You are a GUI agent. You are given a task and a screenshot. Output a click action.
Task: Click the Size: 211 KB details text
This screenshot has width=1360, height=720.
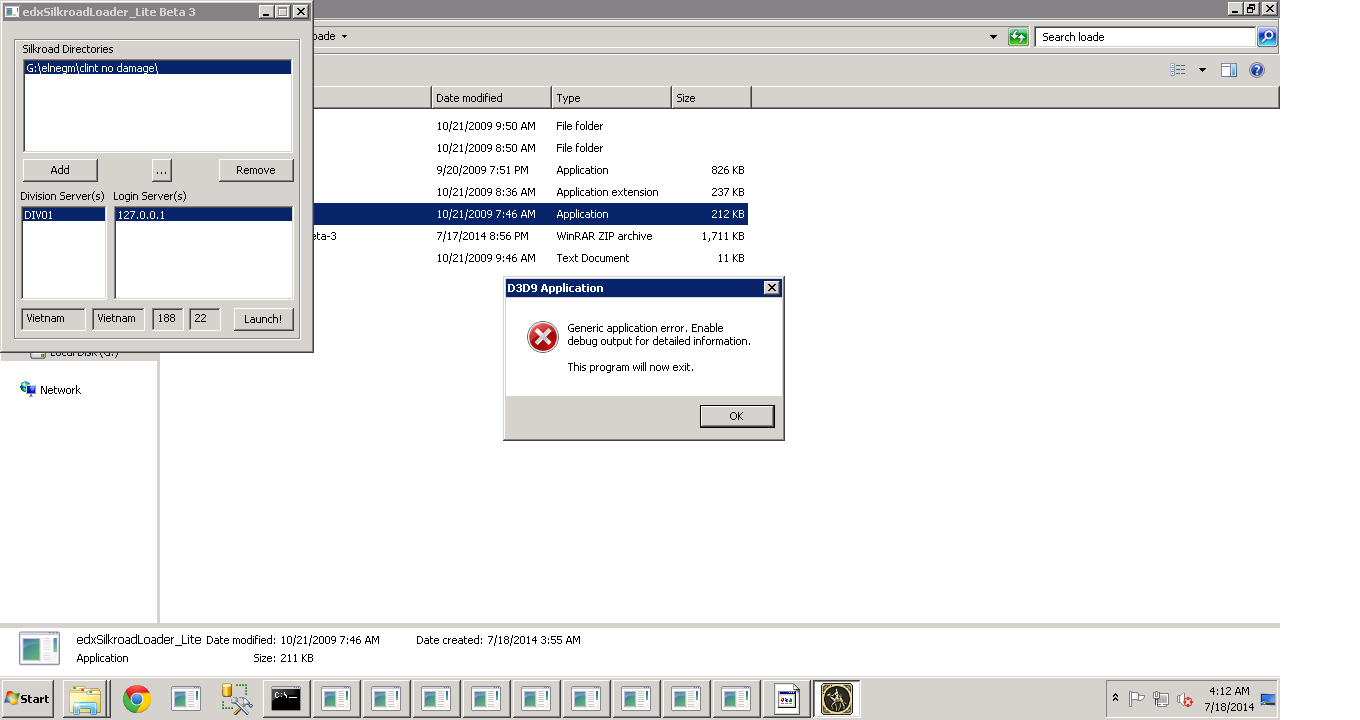click(x=283, y=658)
